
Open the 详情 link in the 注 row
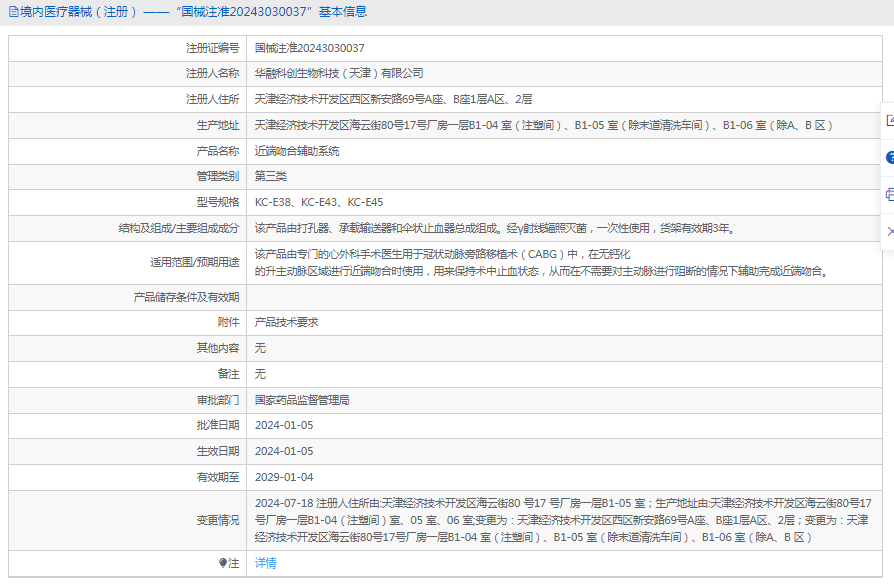pos(265,563)
